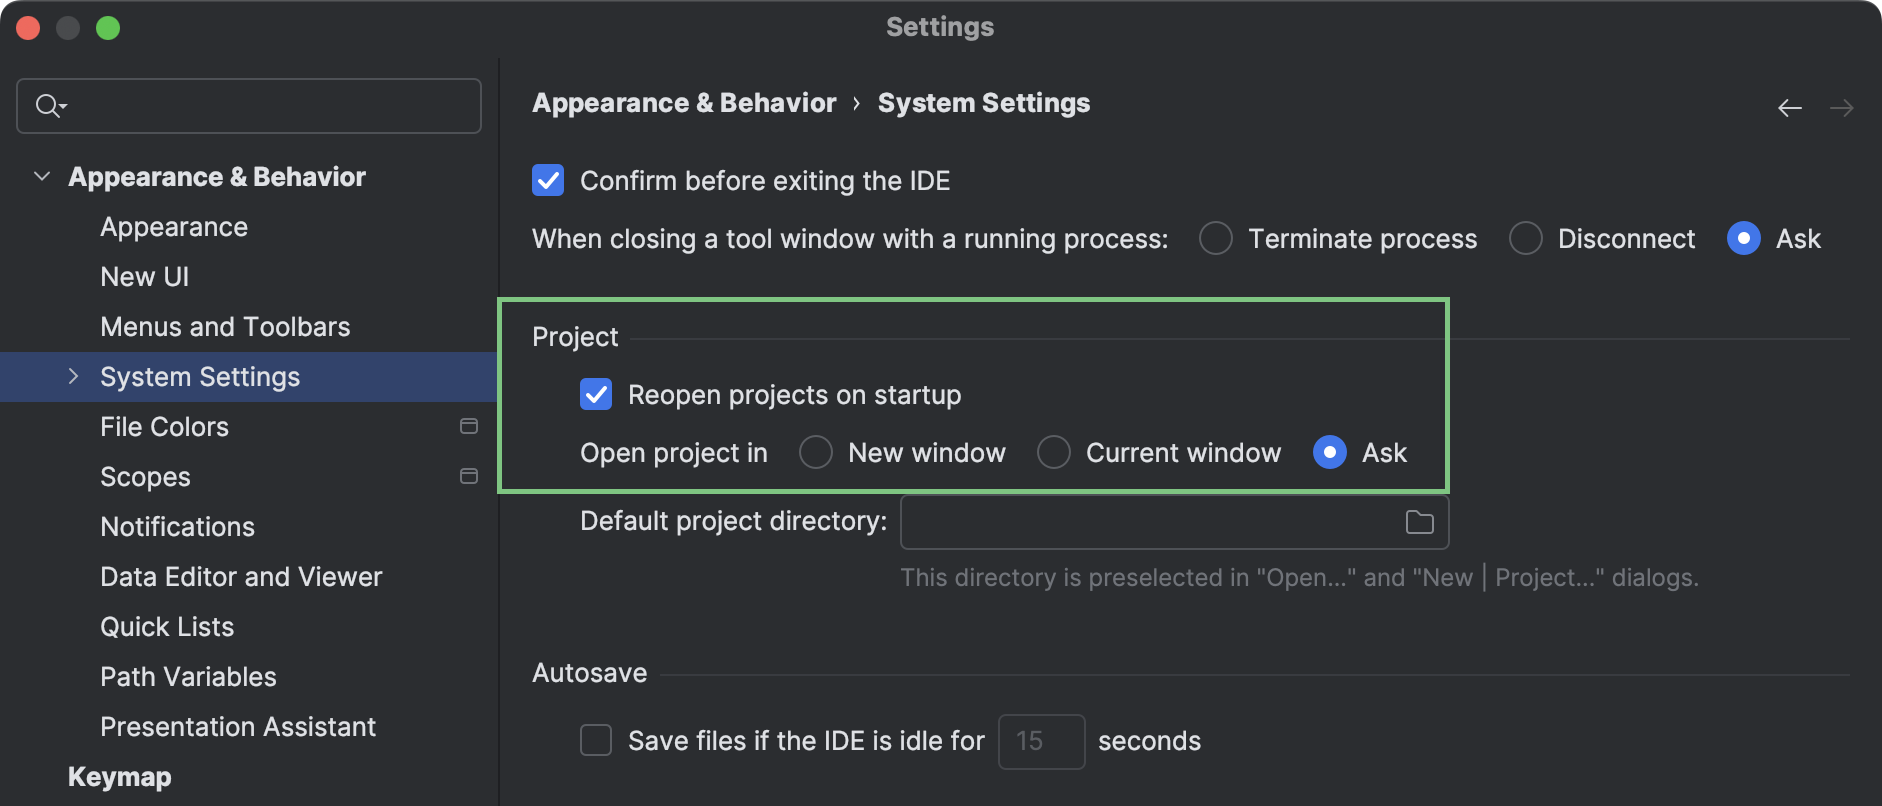Choose Current window for opening projects
This screenshot has height=806, width=1882.
coord(1054,452)
